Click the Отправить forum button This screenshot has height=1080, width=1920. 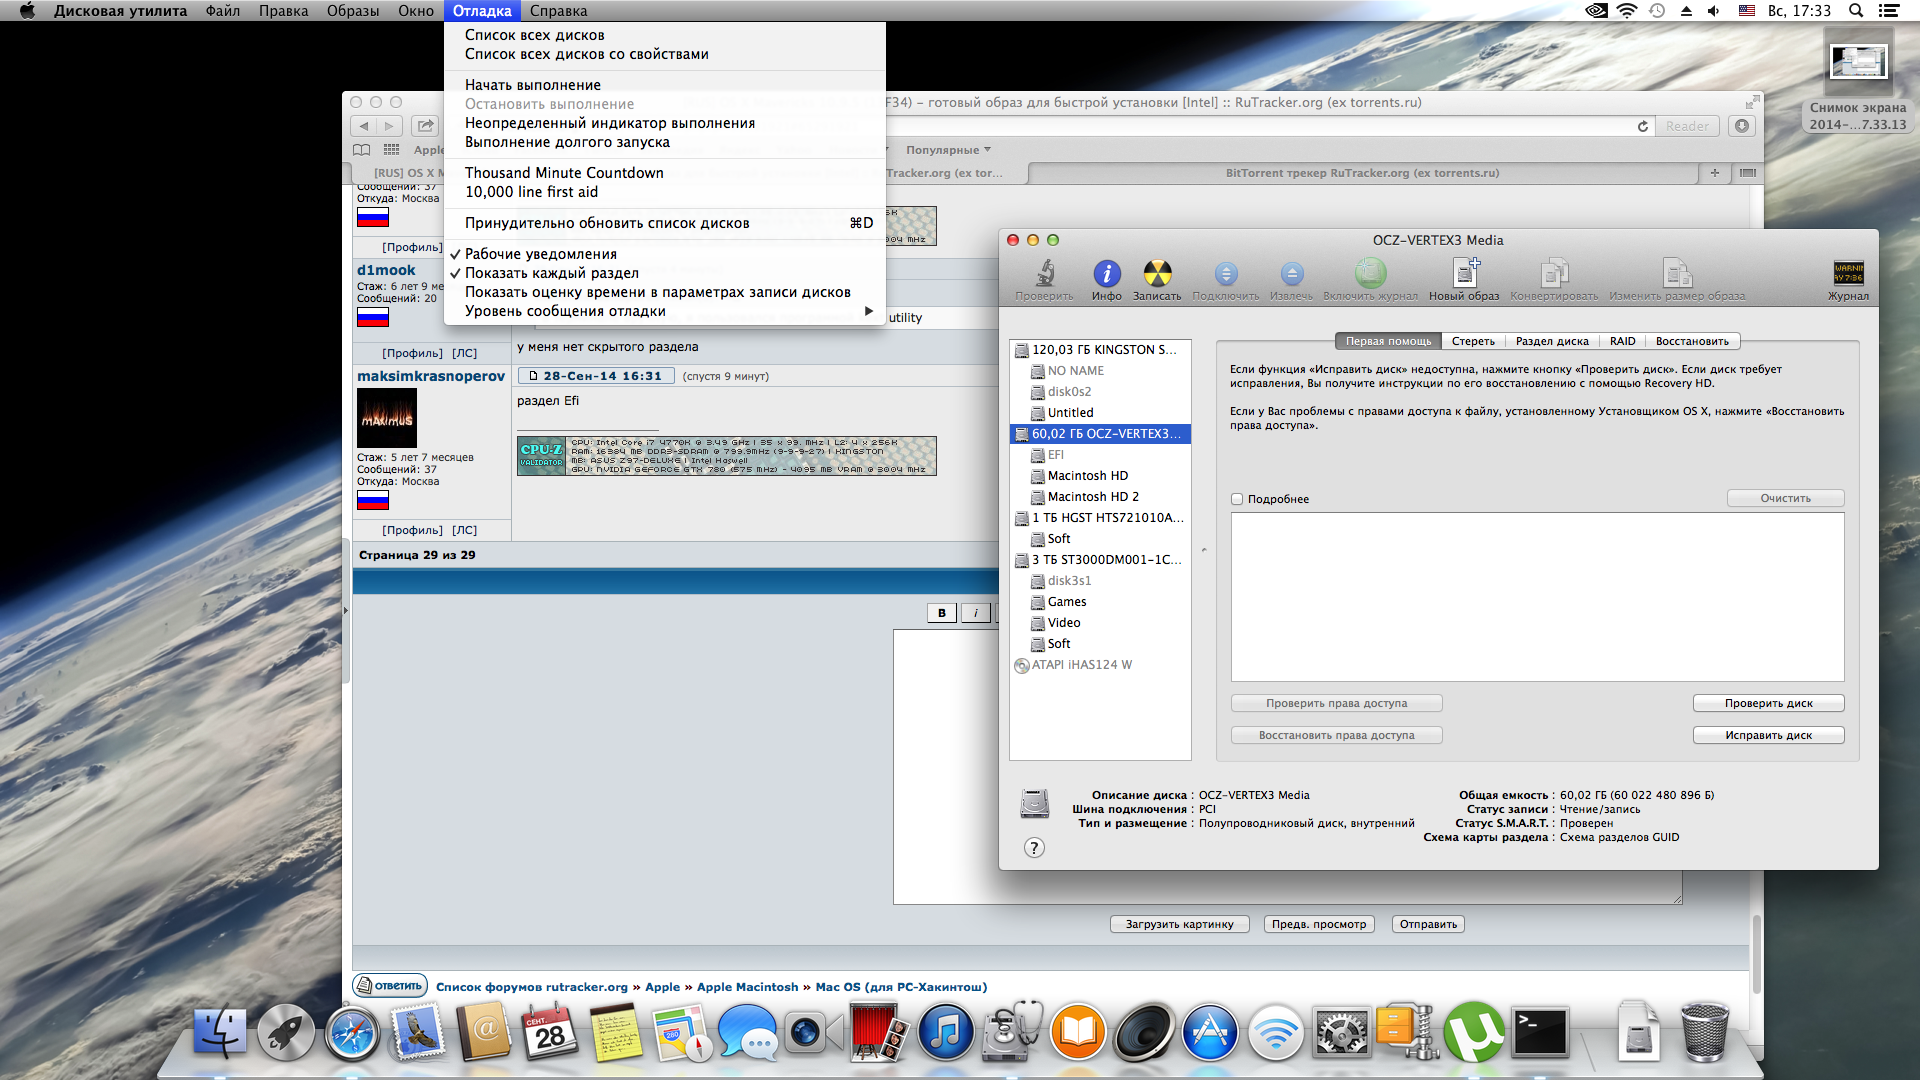coord(1428,924)
